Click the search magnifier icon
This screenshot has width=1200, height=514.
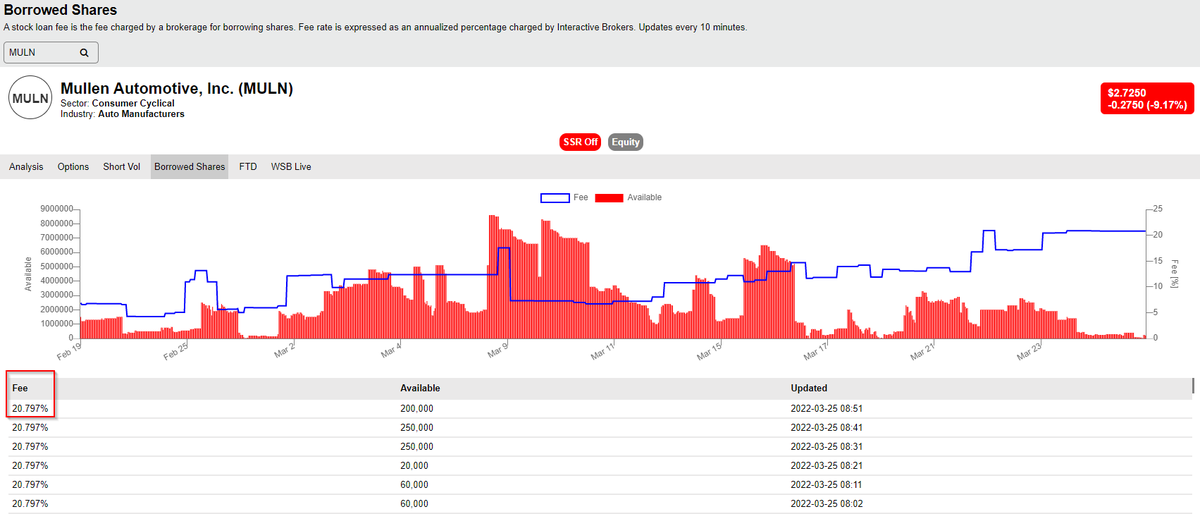click(84, 52)
